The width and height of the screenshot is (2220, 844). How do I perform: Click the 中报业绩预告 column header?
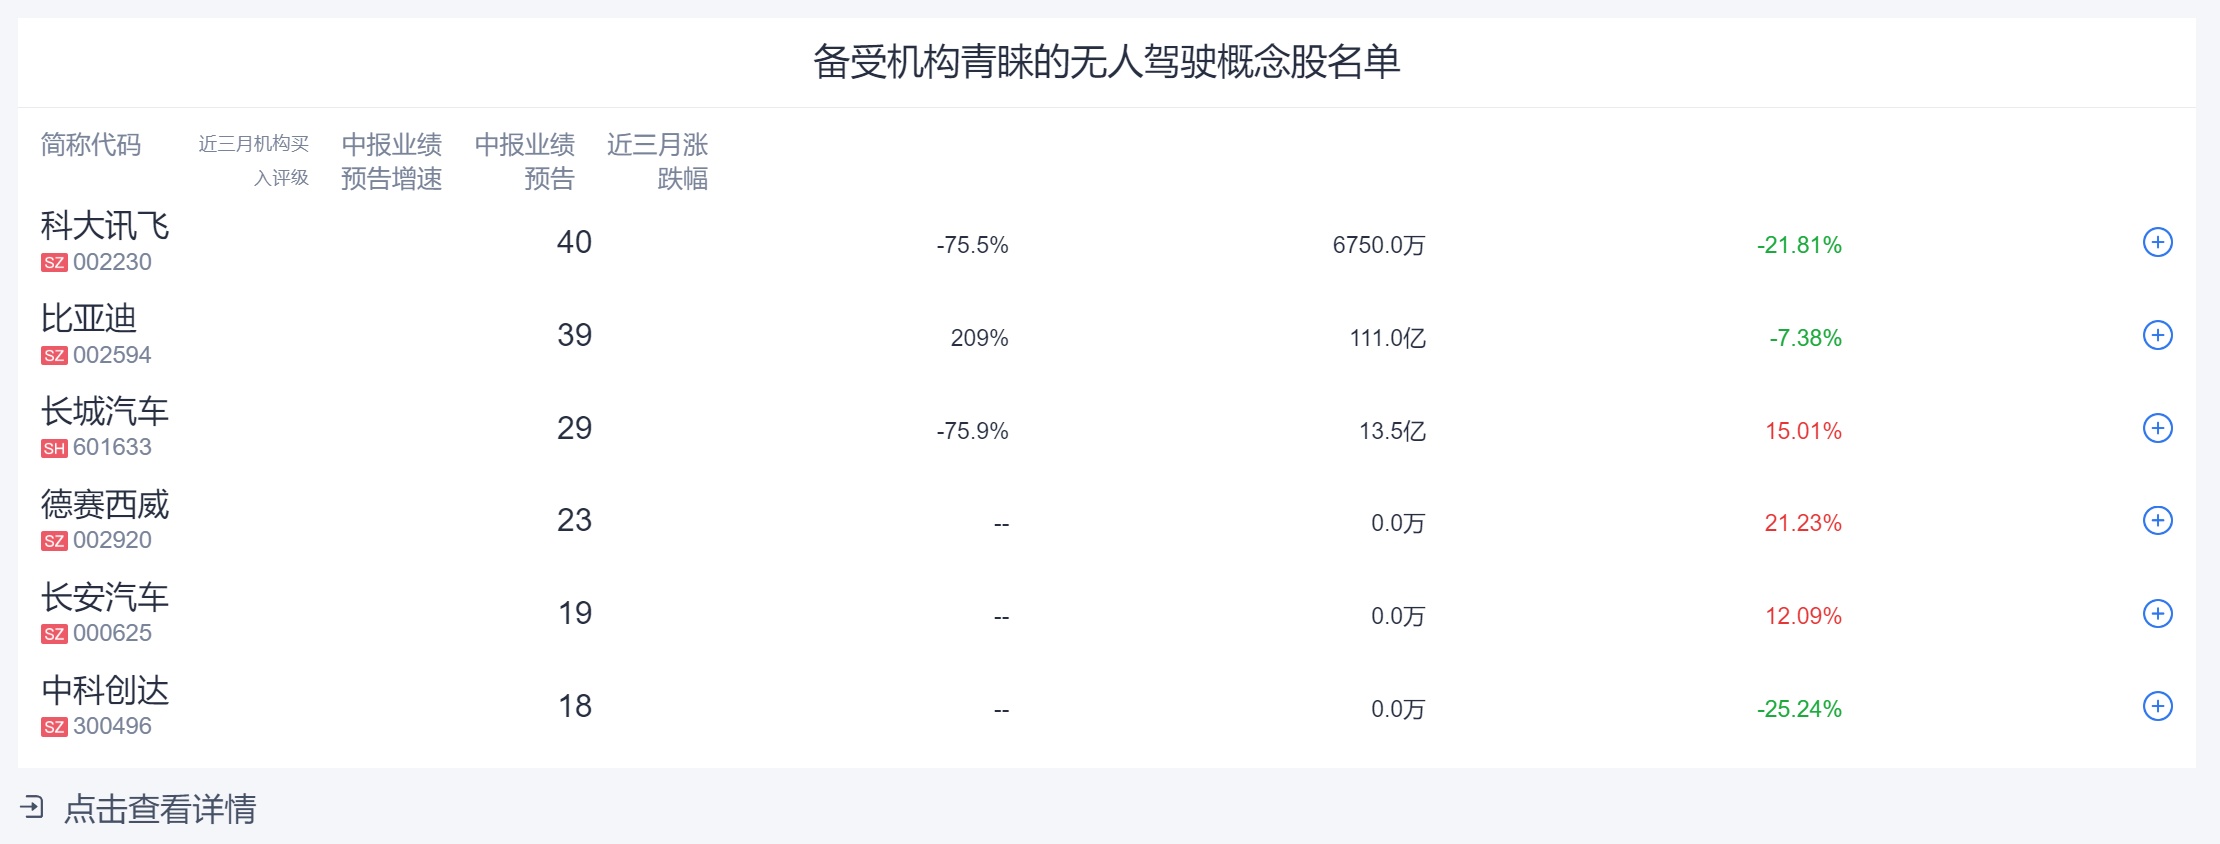(x=525, y=161)
